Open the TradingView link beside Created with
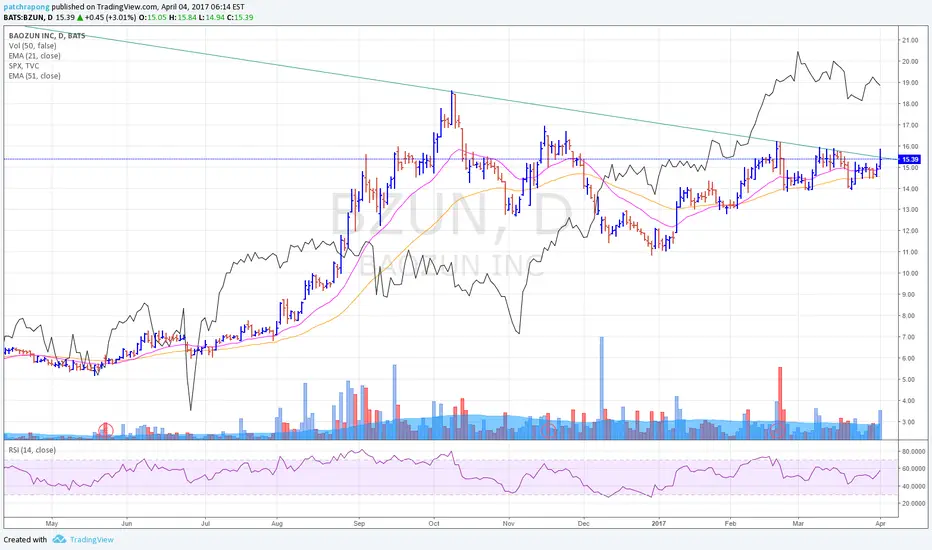Viewport: 932px width, 550px height. [x=92, y=540]
